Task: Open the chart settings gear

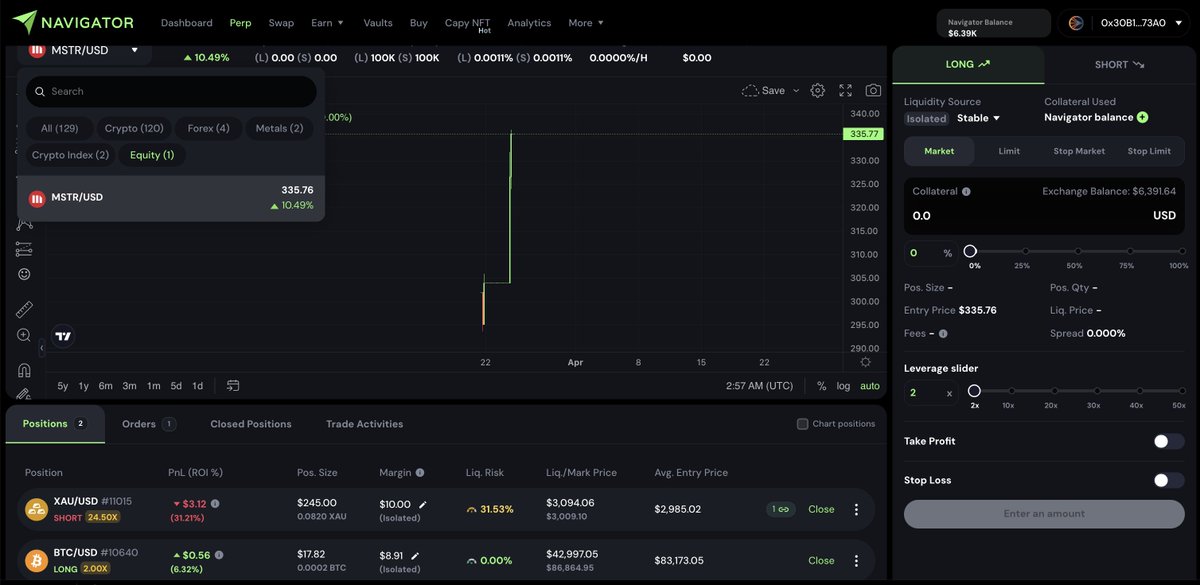Action: click(817, 89)
